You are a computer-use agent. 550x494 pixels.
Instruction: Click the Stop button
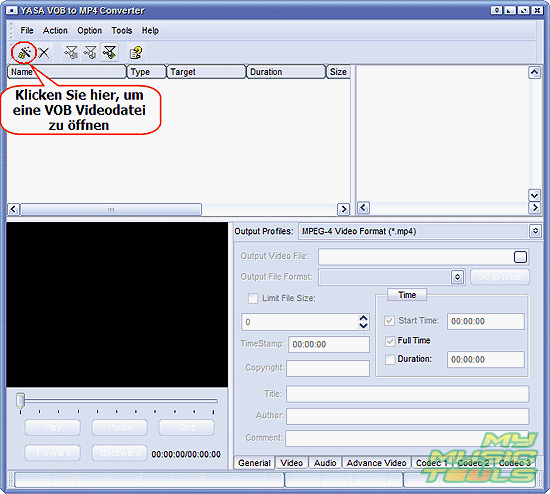[x=186, y=428]
